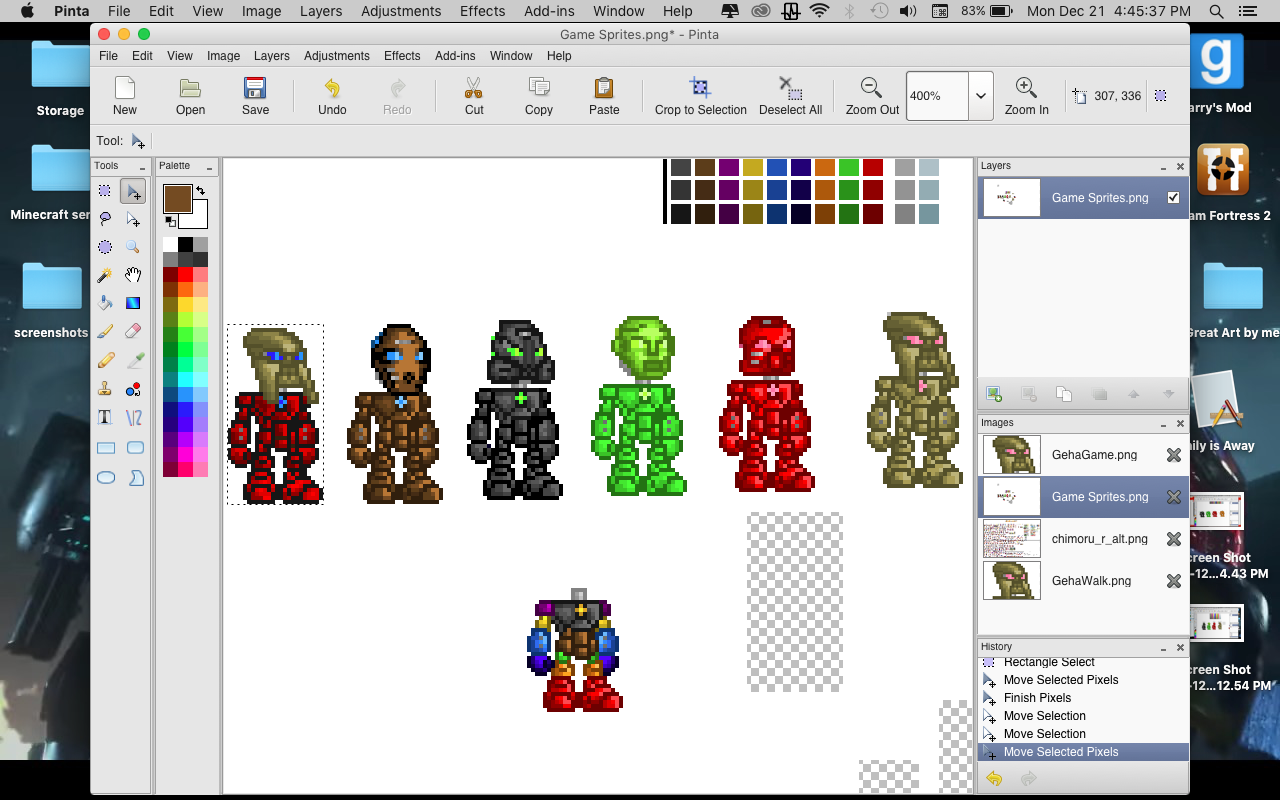
Task: Click the Deselect All button
Action: pyautogui.click(x=790, y=96)
